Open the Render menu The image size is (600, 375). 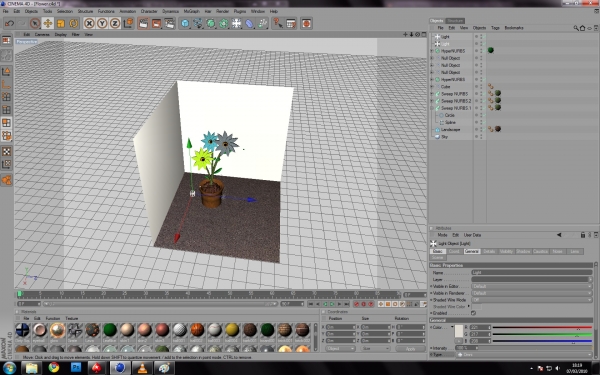222,11
